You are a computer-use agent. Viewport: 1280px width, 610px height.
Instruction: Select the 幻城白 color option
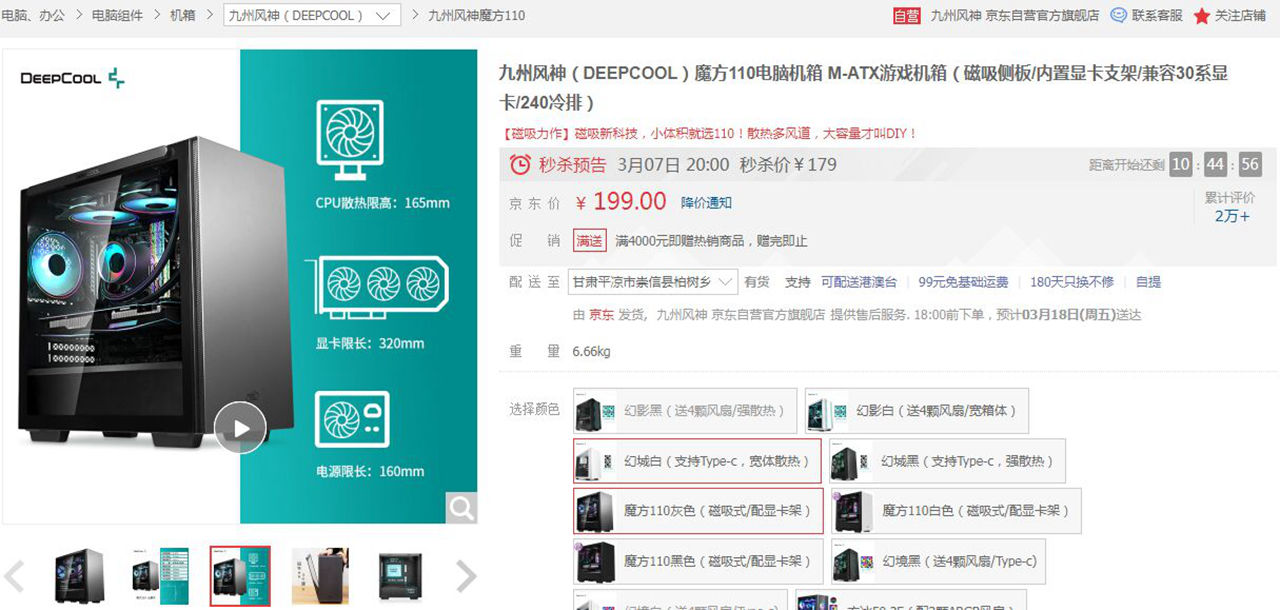pyautogui.click(x=697, y=461)
